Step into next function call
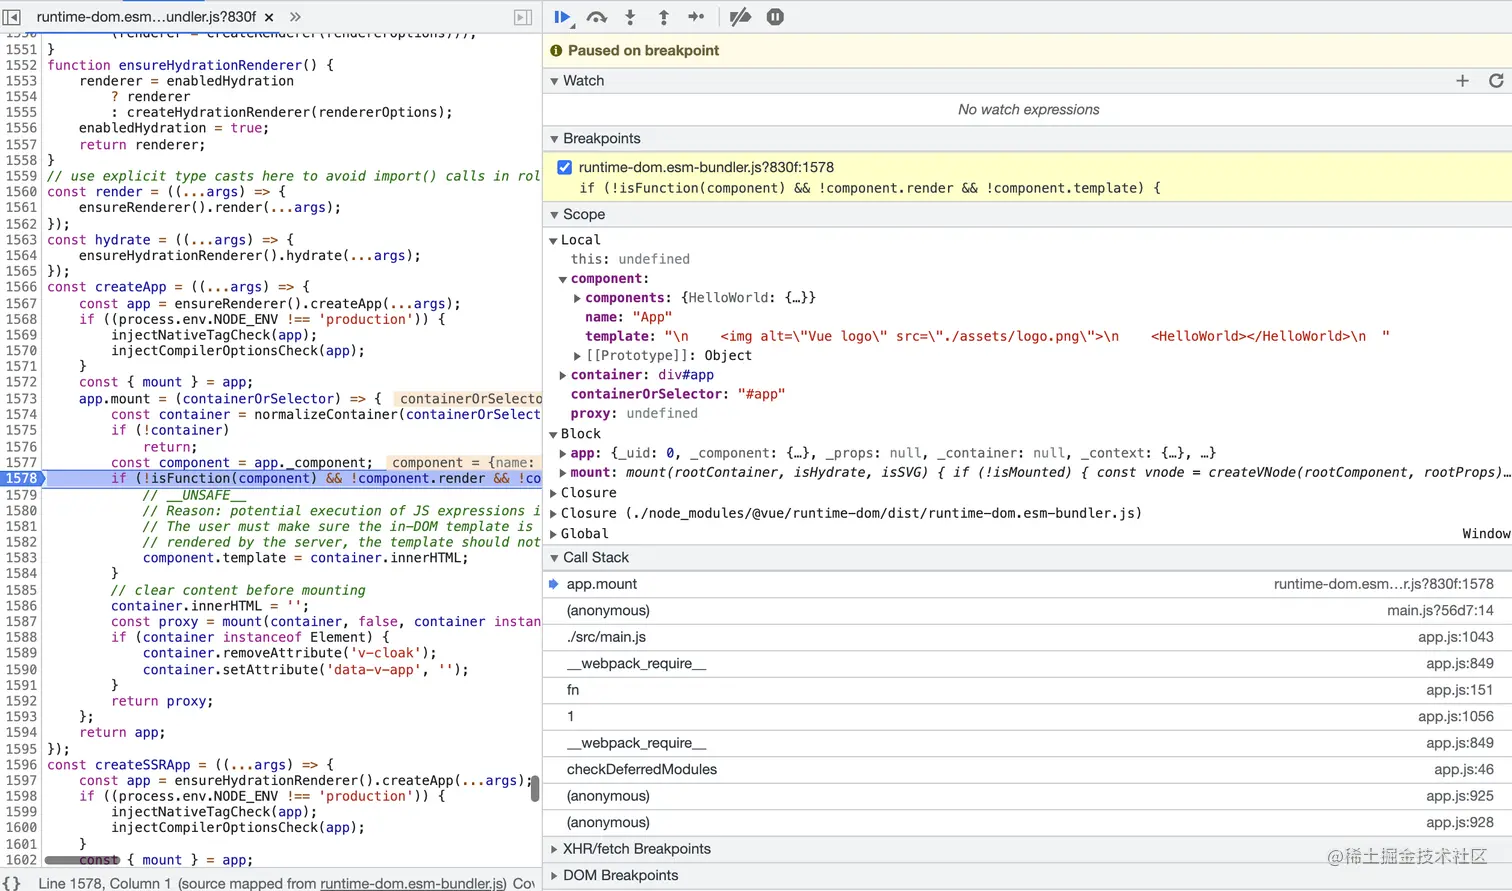Screen dimensions: 1512x891 [630, 17]
